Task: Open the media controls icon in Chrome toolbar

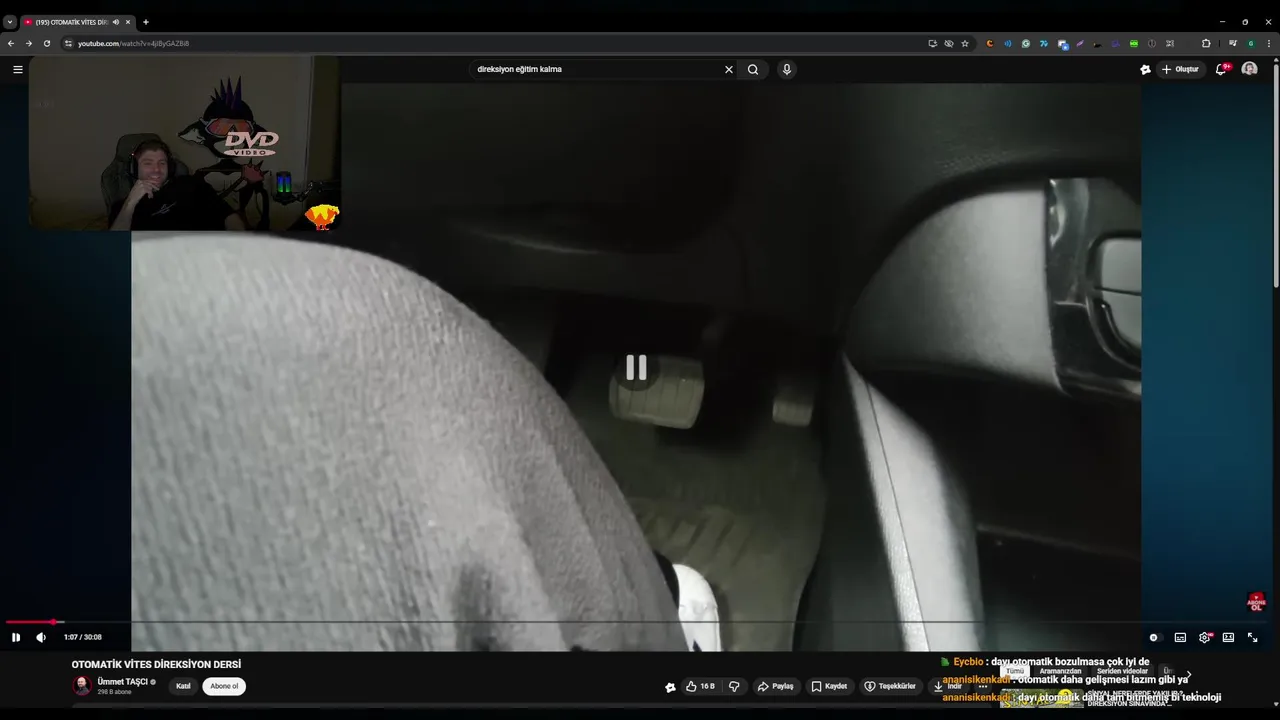Action: coord(1233,43)
